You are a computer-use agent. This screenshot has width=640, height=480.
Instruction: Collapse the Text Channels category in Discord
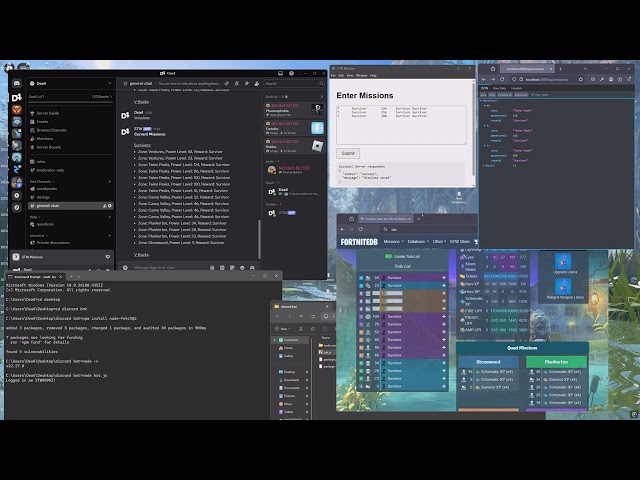[42, 181]
